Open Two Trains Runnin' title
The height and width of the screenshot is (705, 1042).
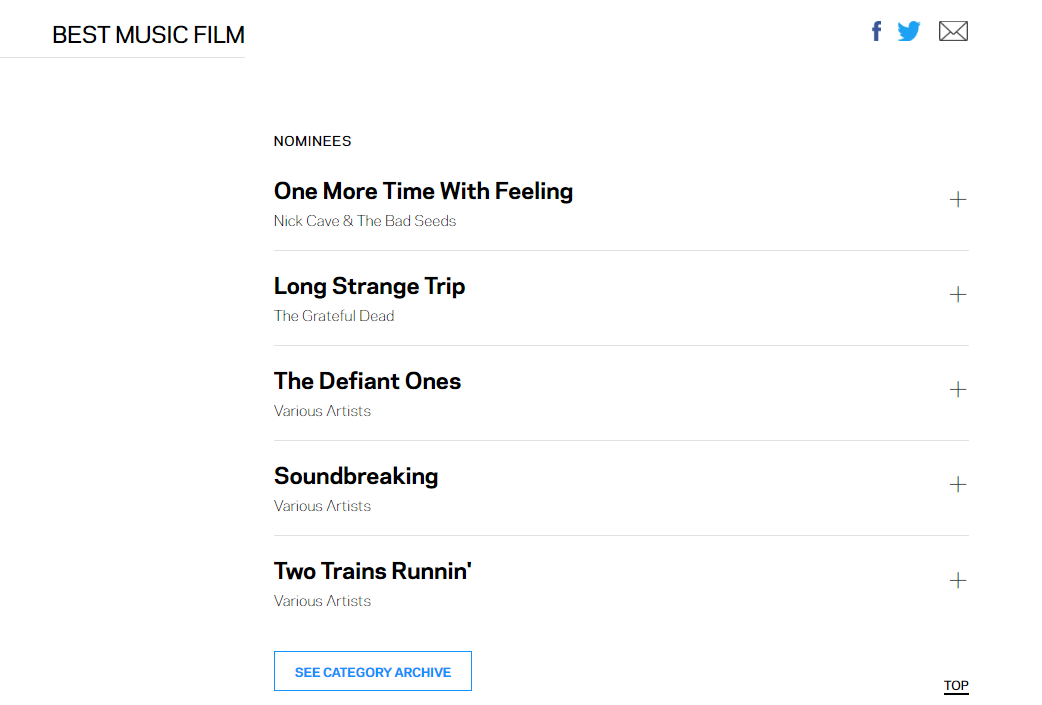372,571
